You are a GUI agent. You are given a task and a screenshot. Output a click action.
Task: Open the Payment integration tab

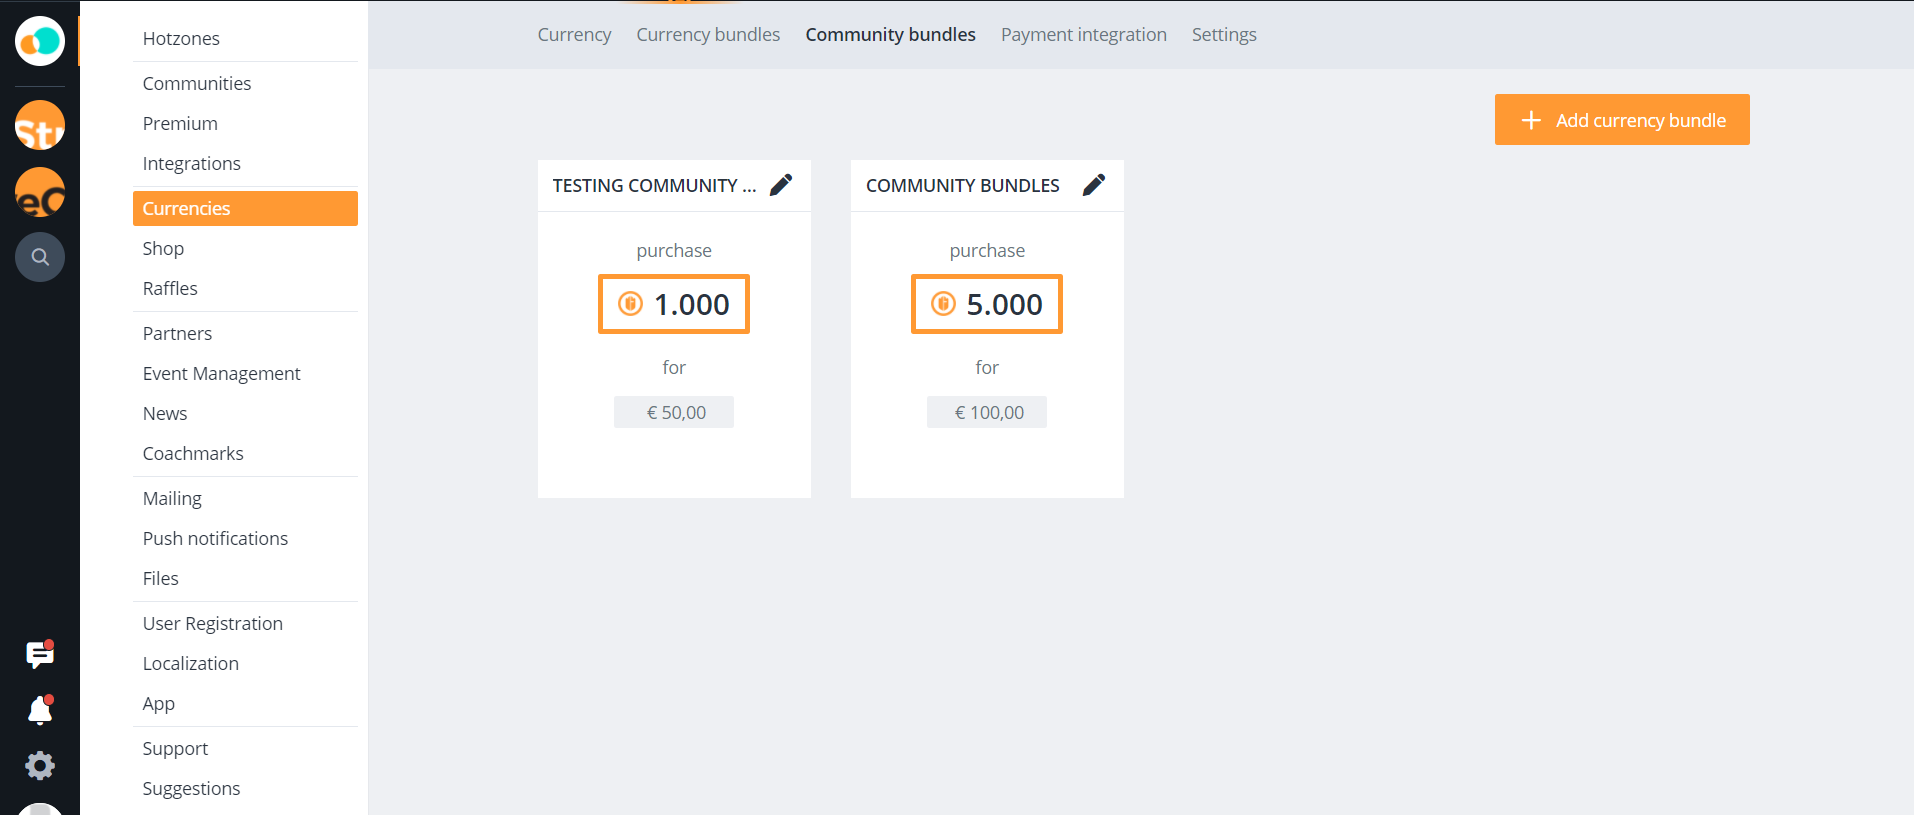[x=1083, y=35]
